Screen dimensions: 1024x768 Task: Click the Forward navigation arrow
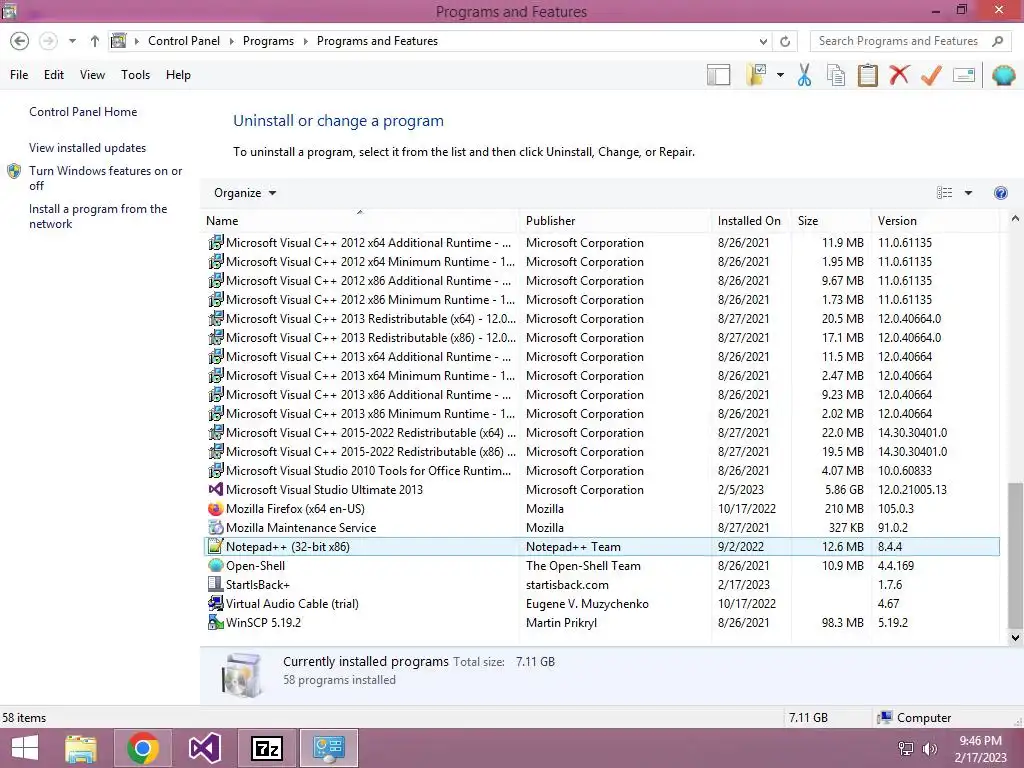pyautogui.click(x=48, y=41)
